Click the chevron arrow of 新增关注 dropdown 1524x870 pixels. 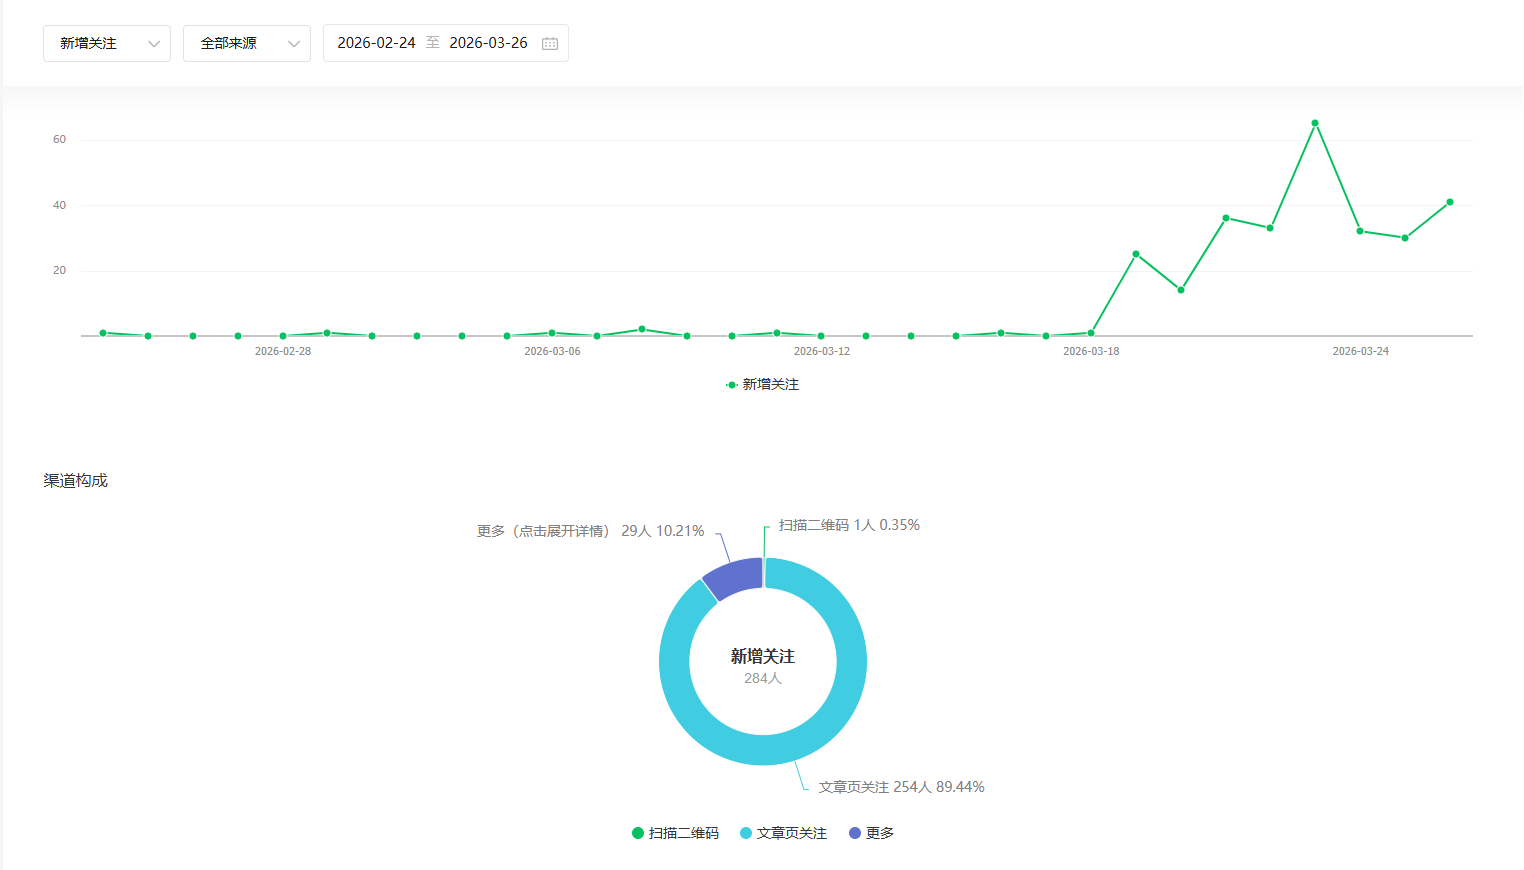(x=154, y=43)
